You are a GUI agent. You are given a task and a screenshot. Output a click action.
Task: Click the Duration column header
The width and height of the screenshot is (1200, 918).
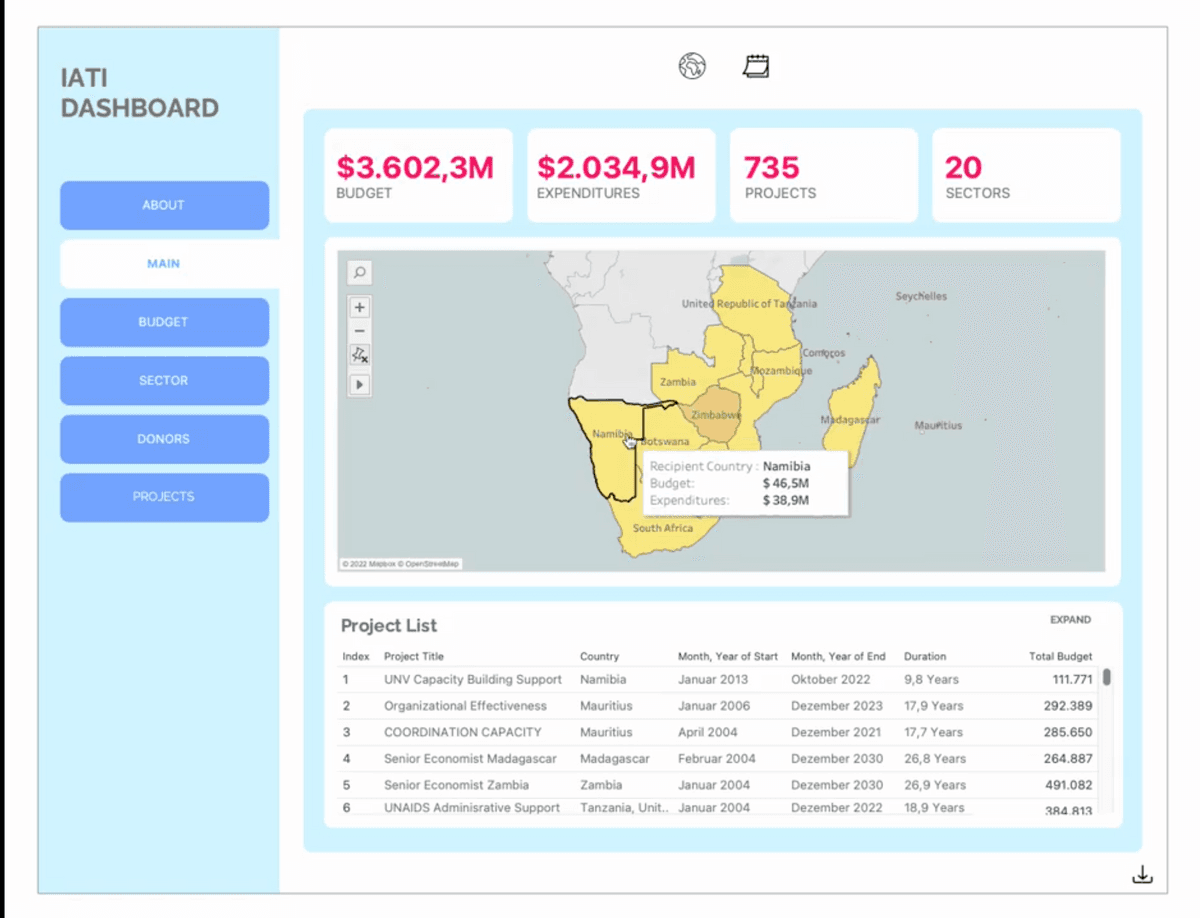click(925, 657)
